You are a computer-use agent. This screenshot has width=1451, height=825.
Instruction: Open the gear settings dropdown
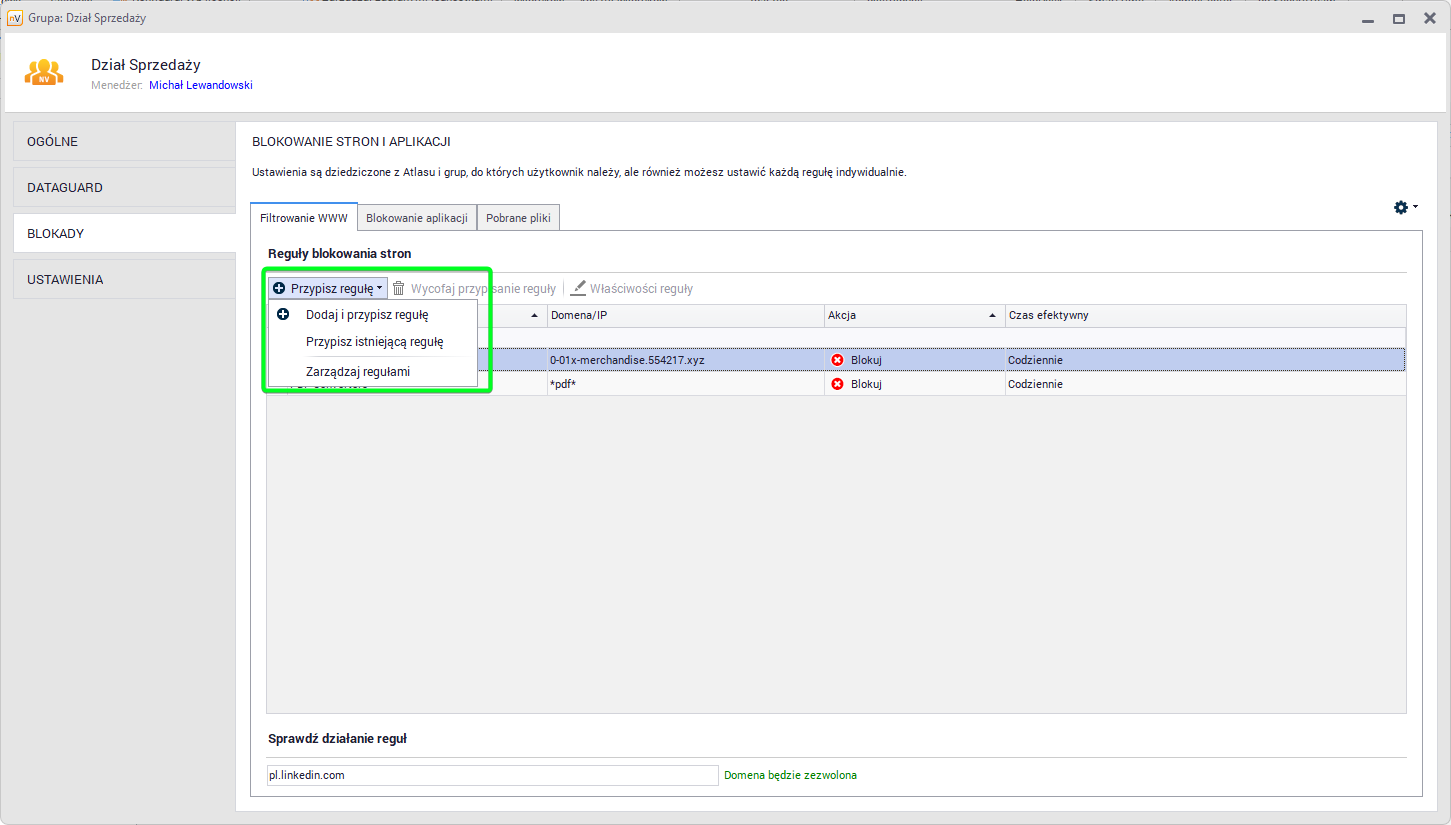pyautogui.click(x=1404, y=207)
